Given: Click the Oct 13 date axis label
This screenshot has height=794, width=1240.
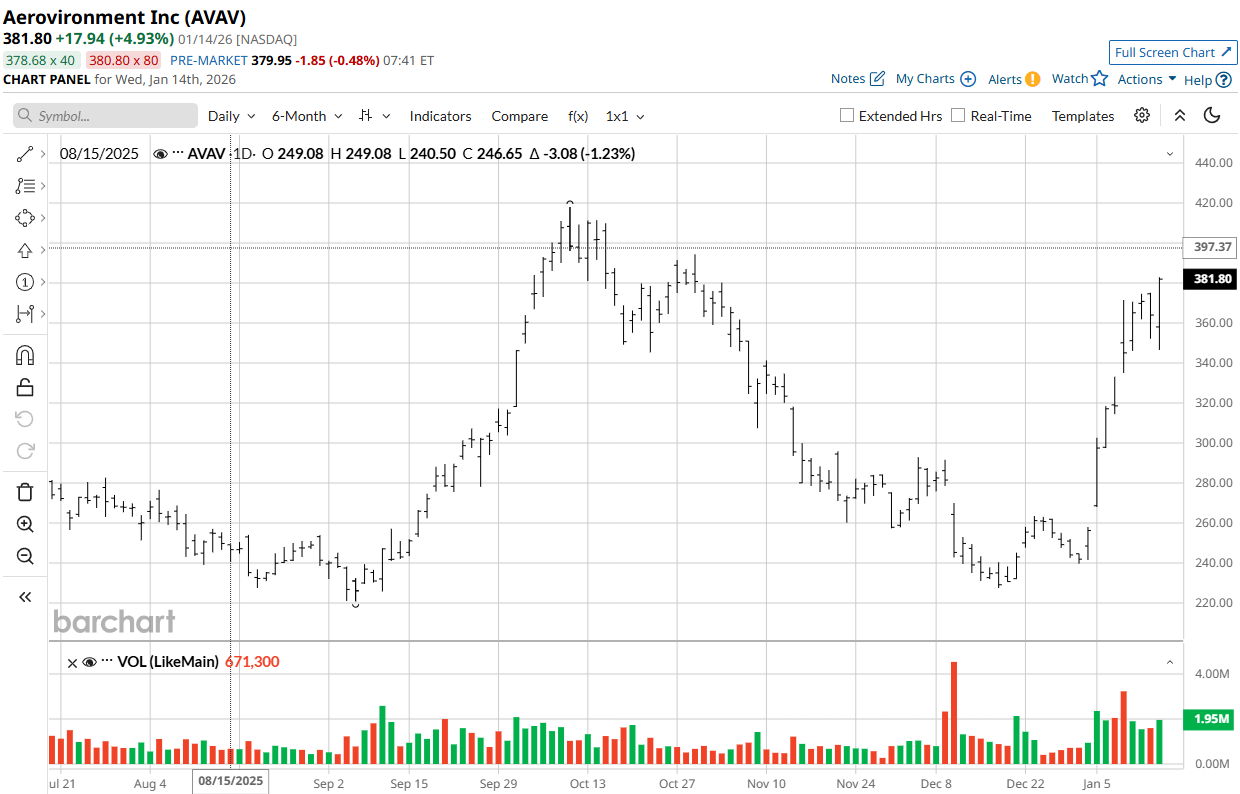Looking at the screenshot, I should 588,784.
